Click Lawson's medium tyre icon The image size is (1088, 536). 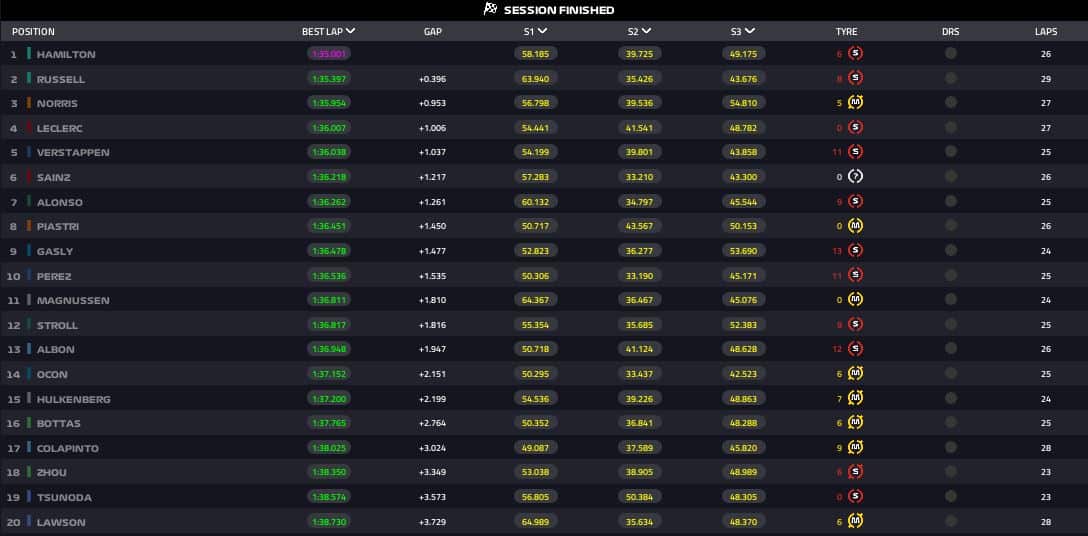856,521
